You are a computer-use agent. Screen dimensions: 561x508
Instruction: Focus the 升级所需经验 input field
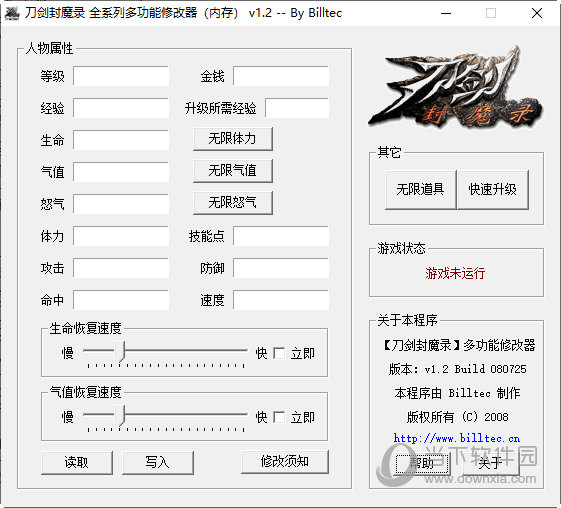click(297, 108)
